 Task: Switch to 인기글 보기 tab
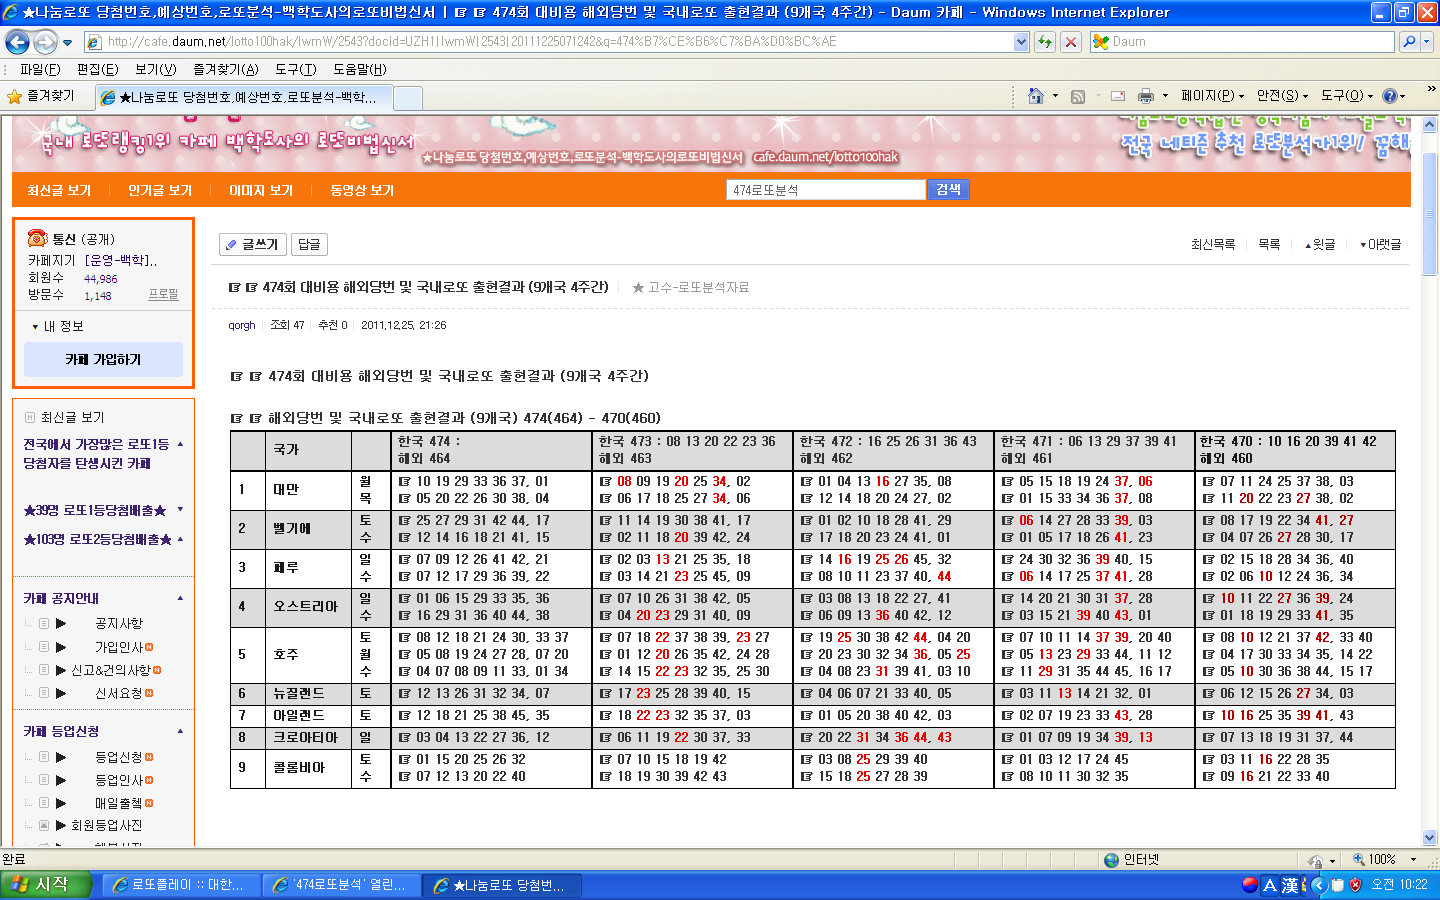(159, 190)
